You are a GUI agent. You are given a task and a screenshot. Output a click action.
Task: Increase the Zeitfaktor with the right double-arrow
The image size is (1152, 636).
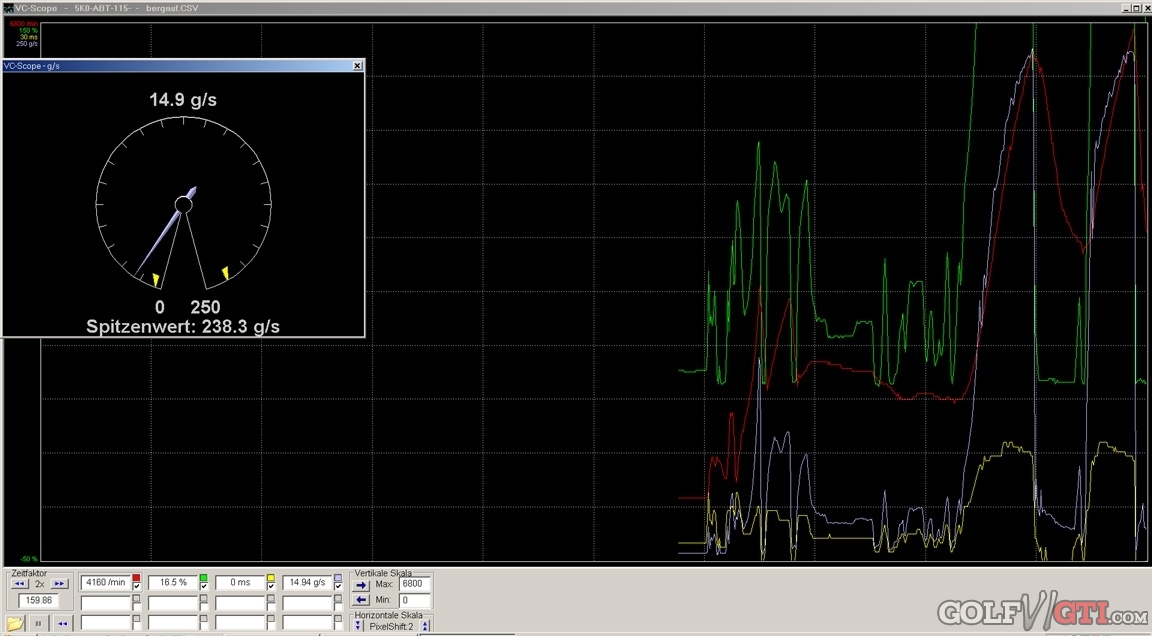tap(60, 584)
